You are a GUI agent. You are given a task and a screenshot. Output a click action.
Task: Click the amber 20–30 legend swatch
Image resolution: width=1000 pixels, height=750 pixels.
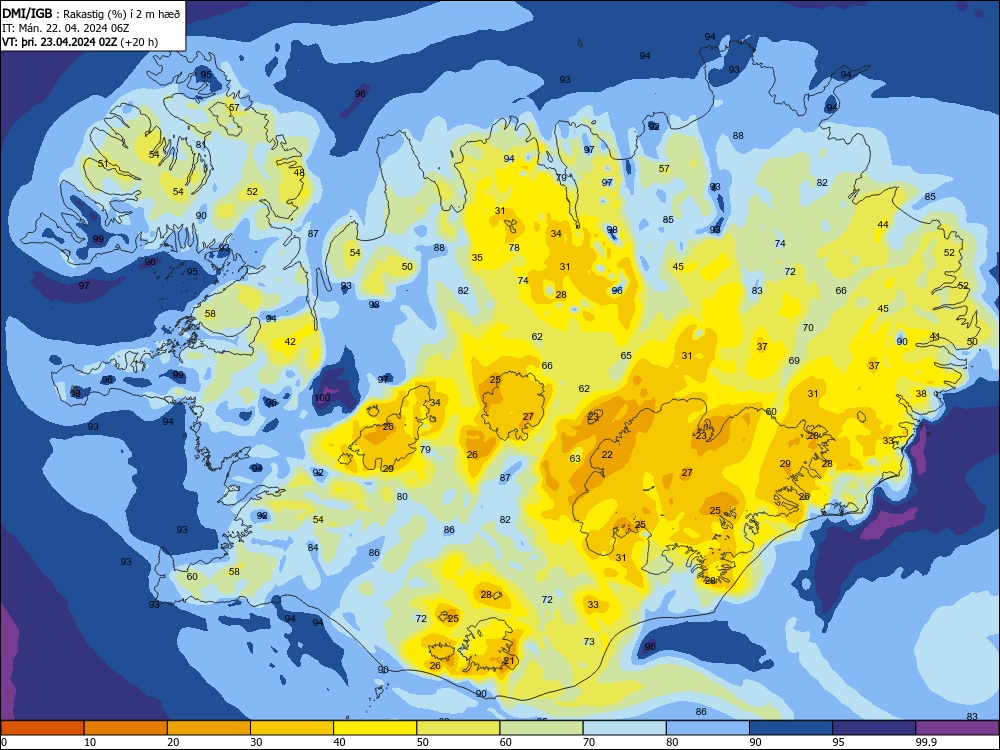coord(209,728)
